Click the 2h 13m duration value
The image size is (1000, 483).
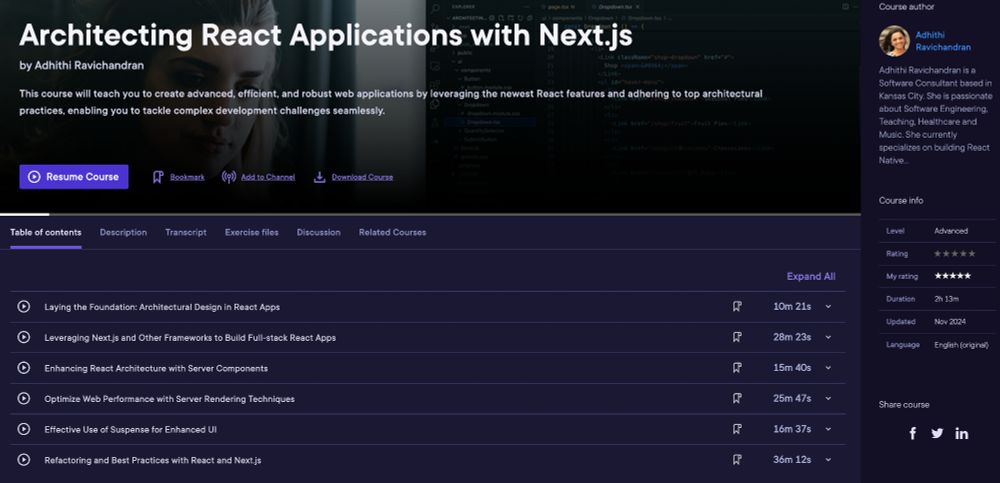pos(946,299)
